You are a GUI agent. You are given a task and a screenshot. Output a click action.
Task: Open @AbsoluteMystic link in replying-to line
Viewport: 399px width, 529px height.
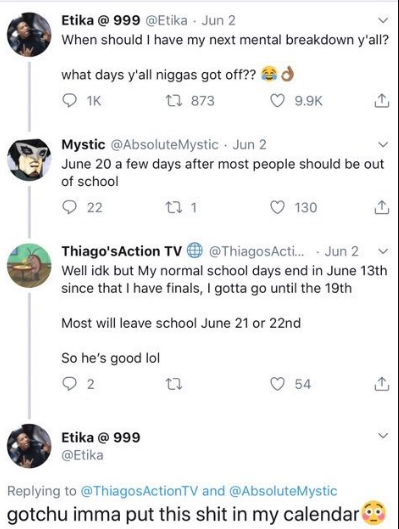pos(283,491)
